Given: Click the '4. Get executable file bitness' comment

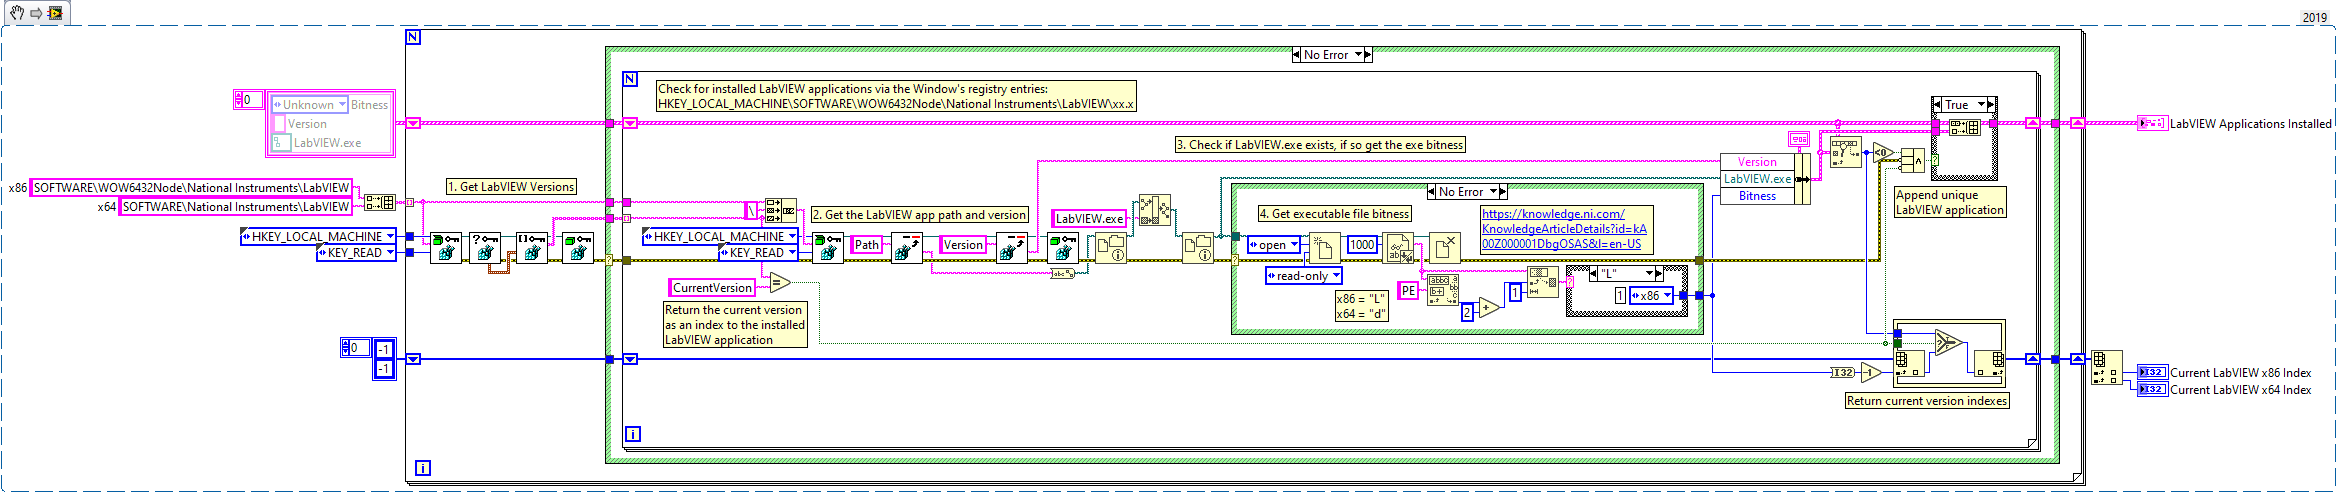Looking at the screenshot, I should point(1334,214).
